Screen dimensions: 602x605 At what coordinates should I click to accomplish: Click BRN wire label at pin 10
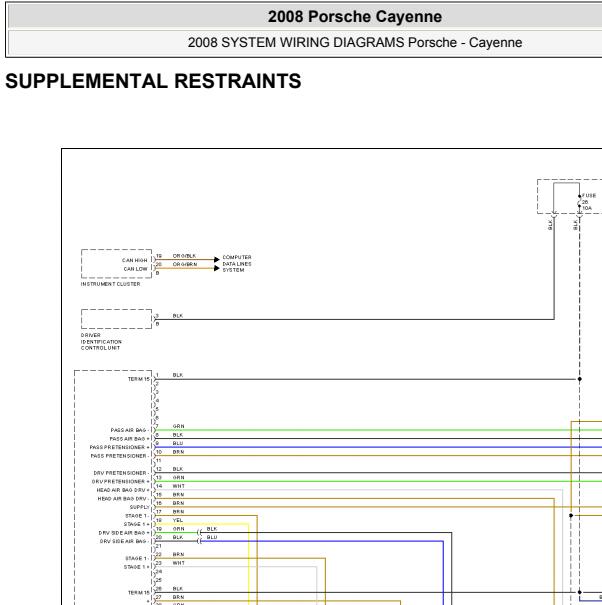click(178, 452)
